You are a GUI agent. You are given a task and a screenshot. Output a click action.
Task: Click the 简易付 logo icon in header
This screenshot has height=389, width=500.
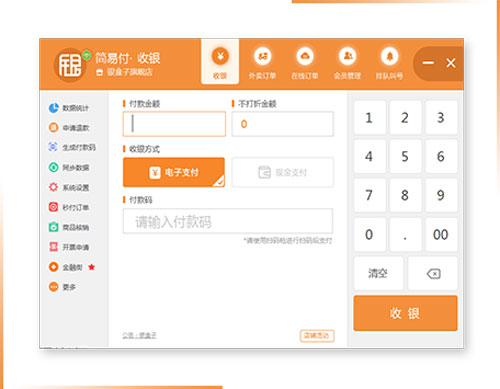click(x=70, y=65)
